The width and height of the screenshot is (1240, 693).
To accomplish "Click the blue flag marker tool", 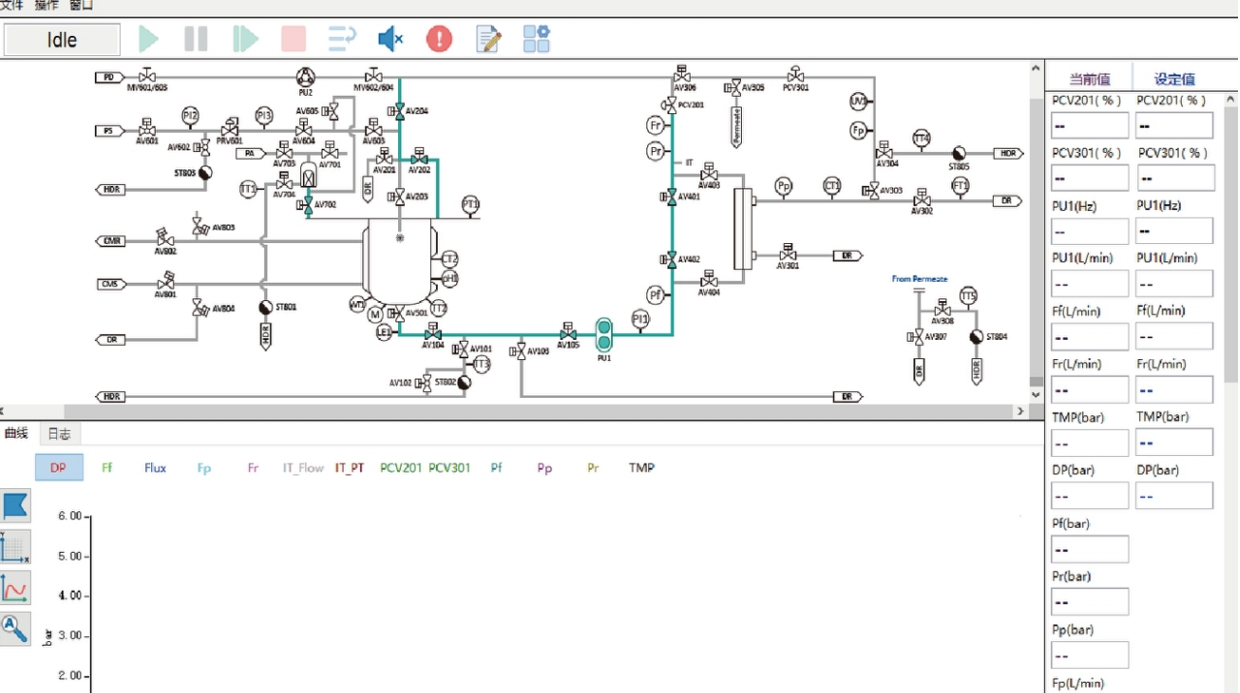I will [x=15, y=506].
